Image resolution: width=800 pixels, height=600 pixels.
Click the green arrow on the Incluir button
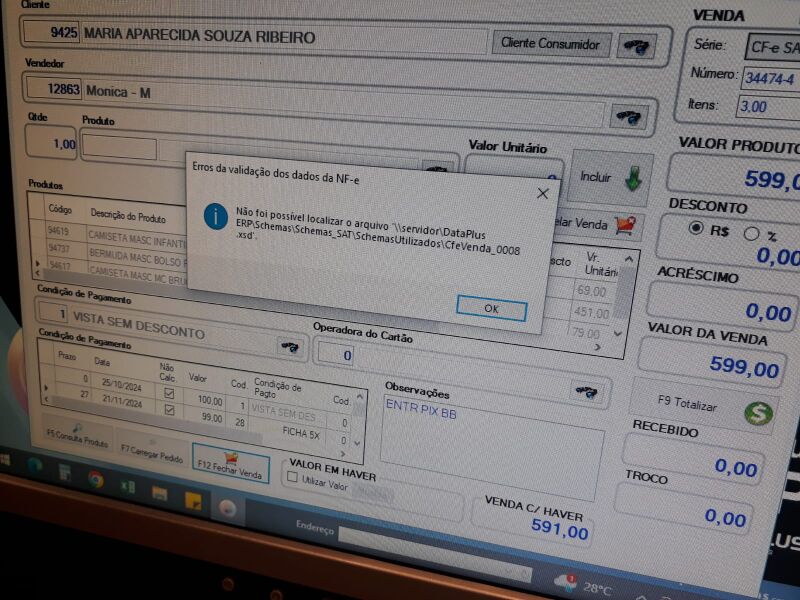pos(633,179)
